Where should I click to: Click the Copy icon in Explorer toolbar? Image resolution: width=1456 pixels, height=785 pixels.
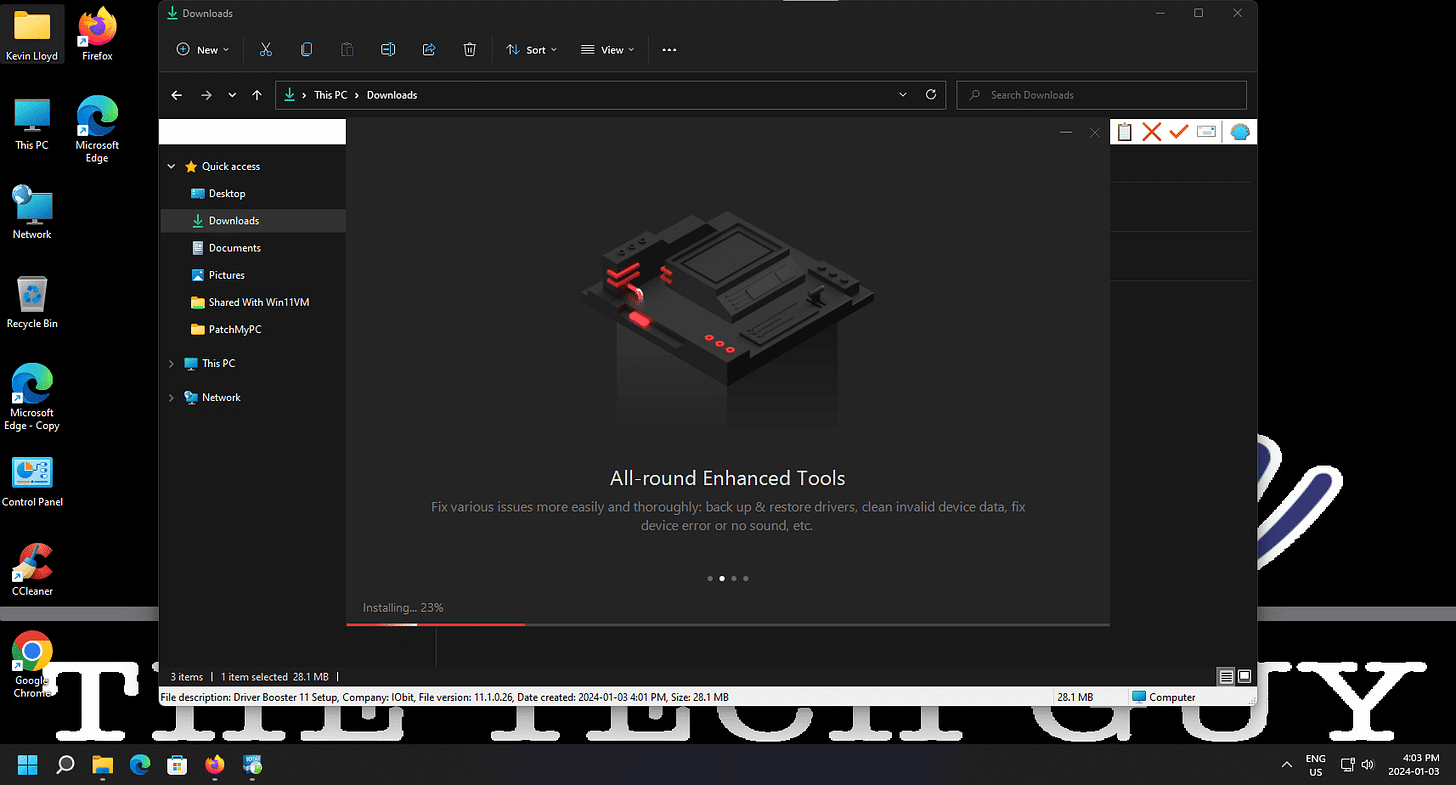[306, 50]
